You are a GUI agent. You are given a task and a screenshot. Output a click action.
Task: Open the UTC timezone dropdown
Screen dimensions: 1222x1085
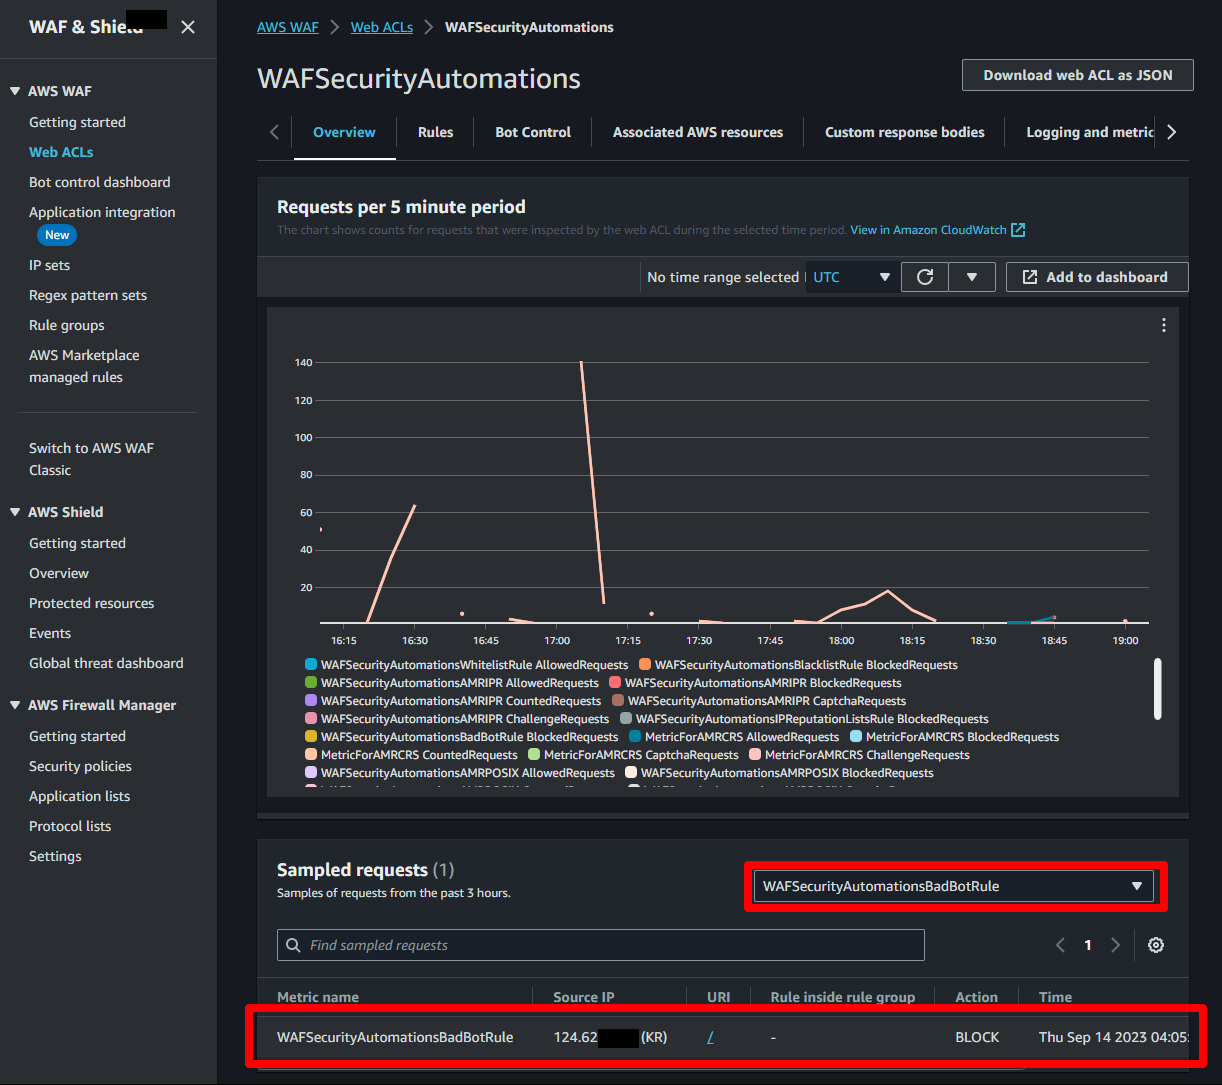(852, 277)
